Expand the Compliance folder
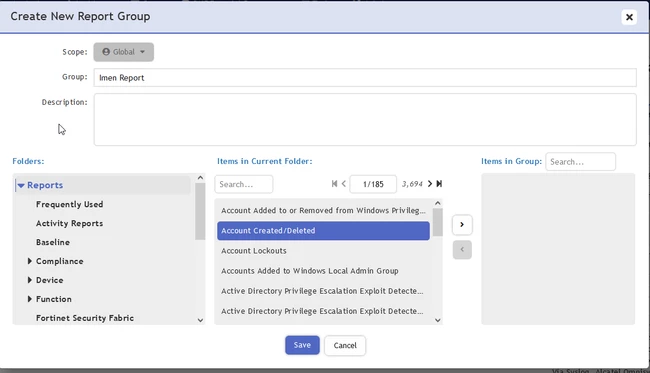This screenshot has width=650, height=373. pyautogui.click(x=29, y=261)
